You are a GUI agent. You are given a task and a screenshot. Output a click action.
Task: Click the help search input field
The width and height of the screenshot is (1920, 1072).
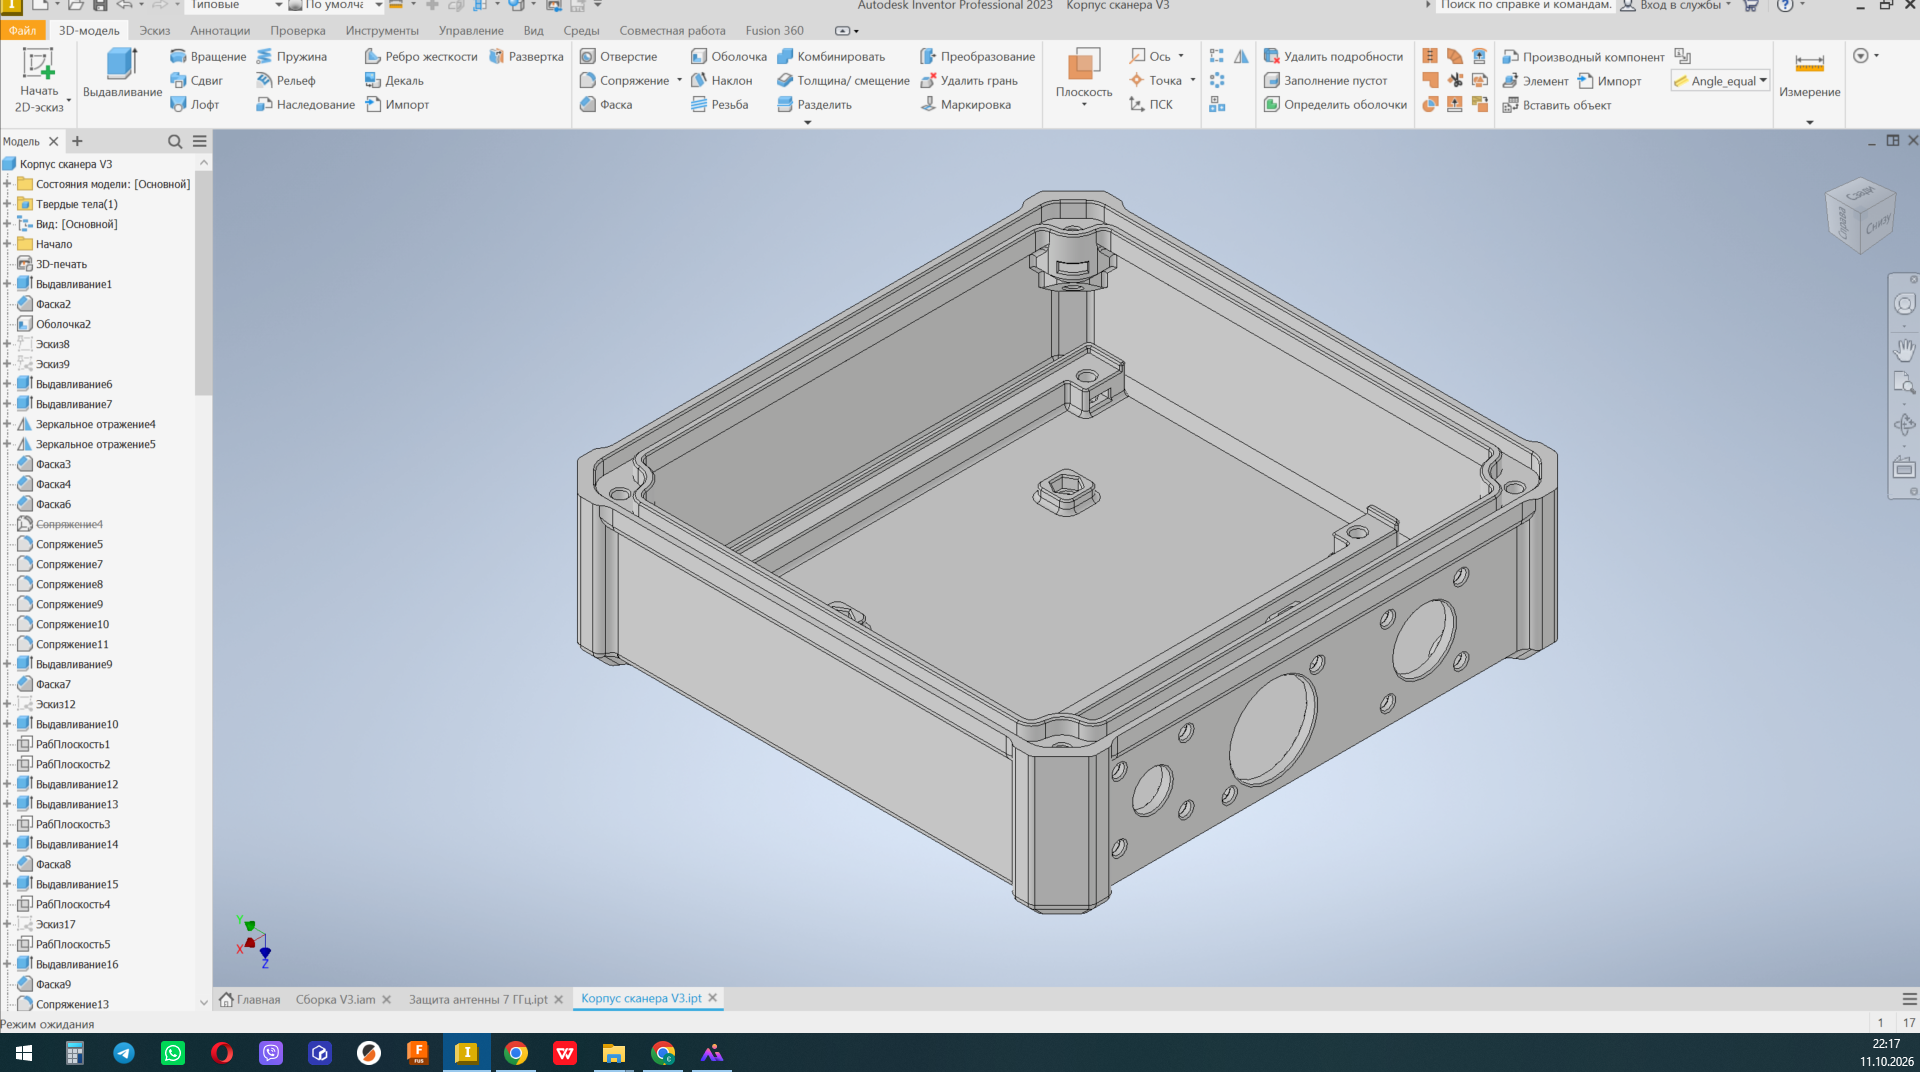pyautogui.click(x=1525, y=6)
